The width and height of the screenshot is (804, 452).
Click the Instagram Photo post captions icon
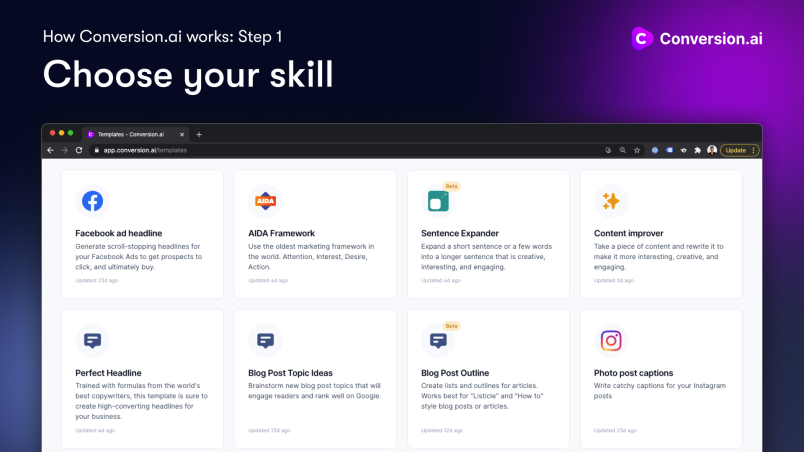tap(611, 340)
